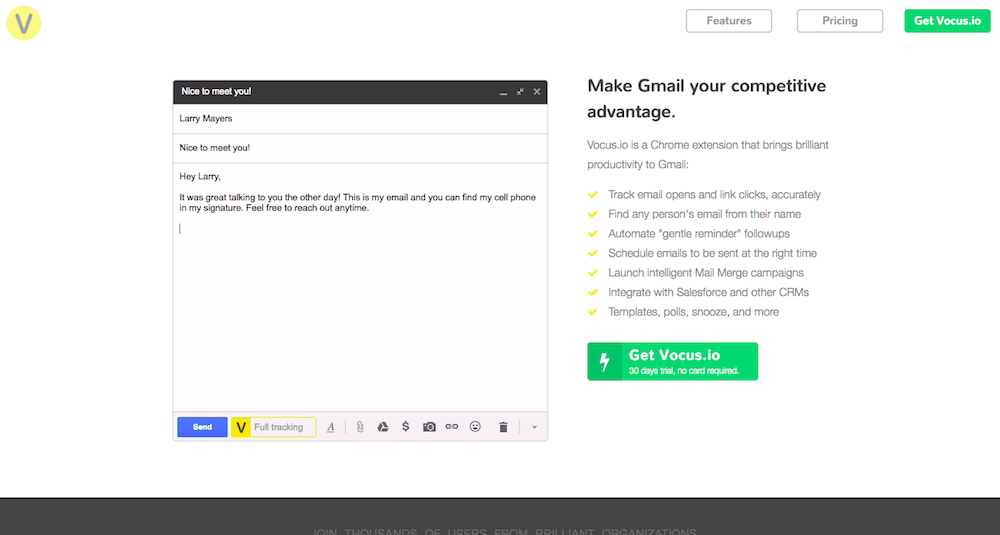
Task: Click the Get Vocus.io header button
Action: (x=947, y=21)
